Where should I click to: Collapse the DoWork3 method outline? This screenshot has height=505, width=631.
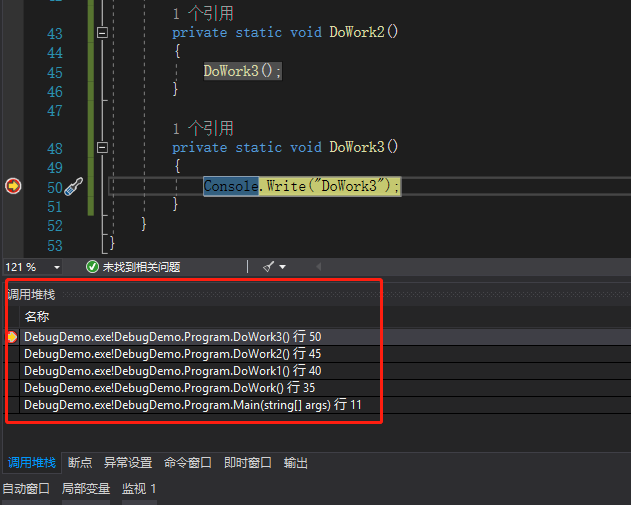pos(101,147)
